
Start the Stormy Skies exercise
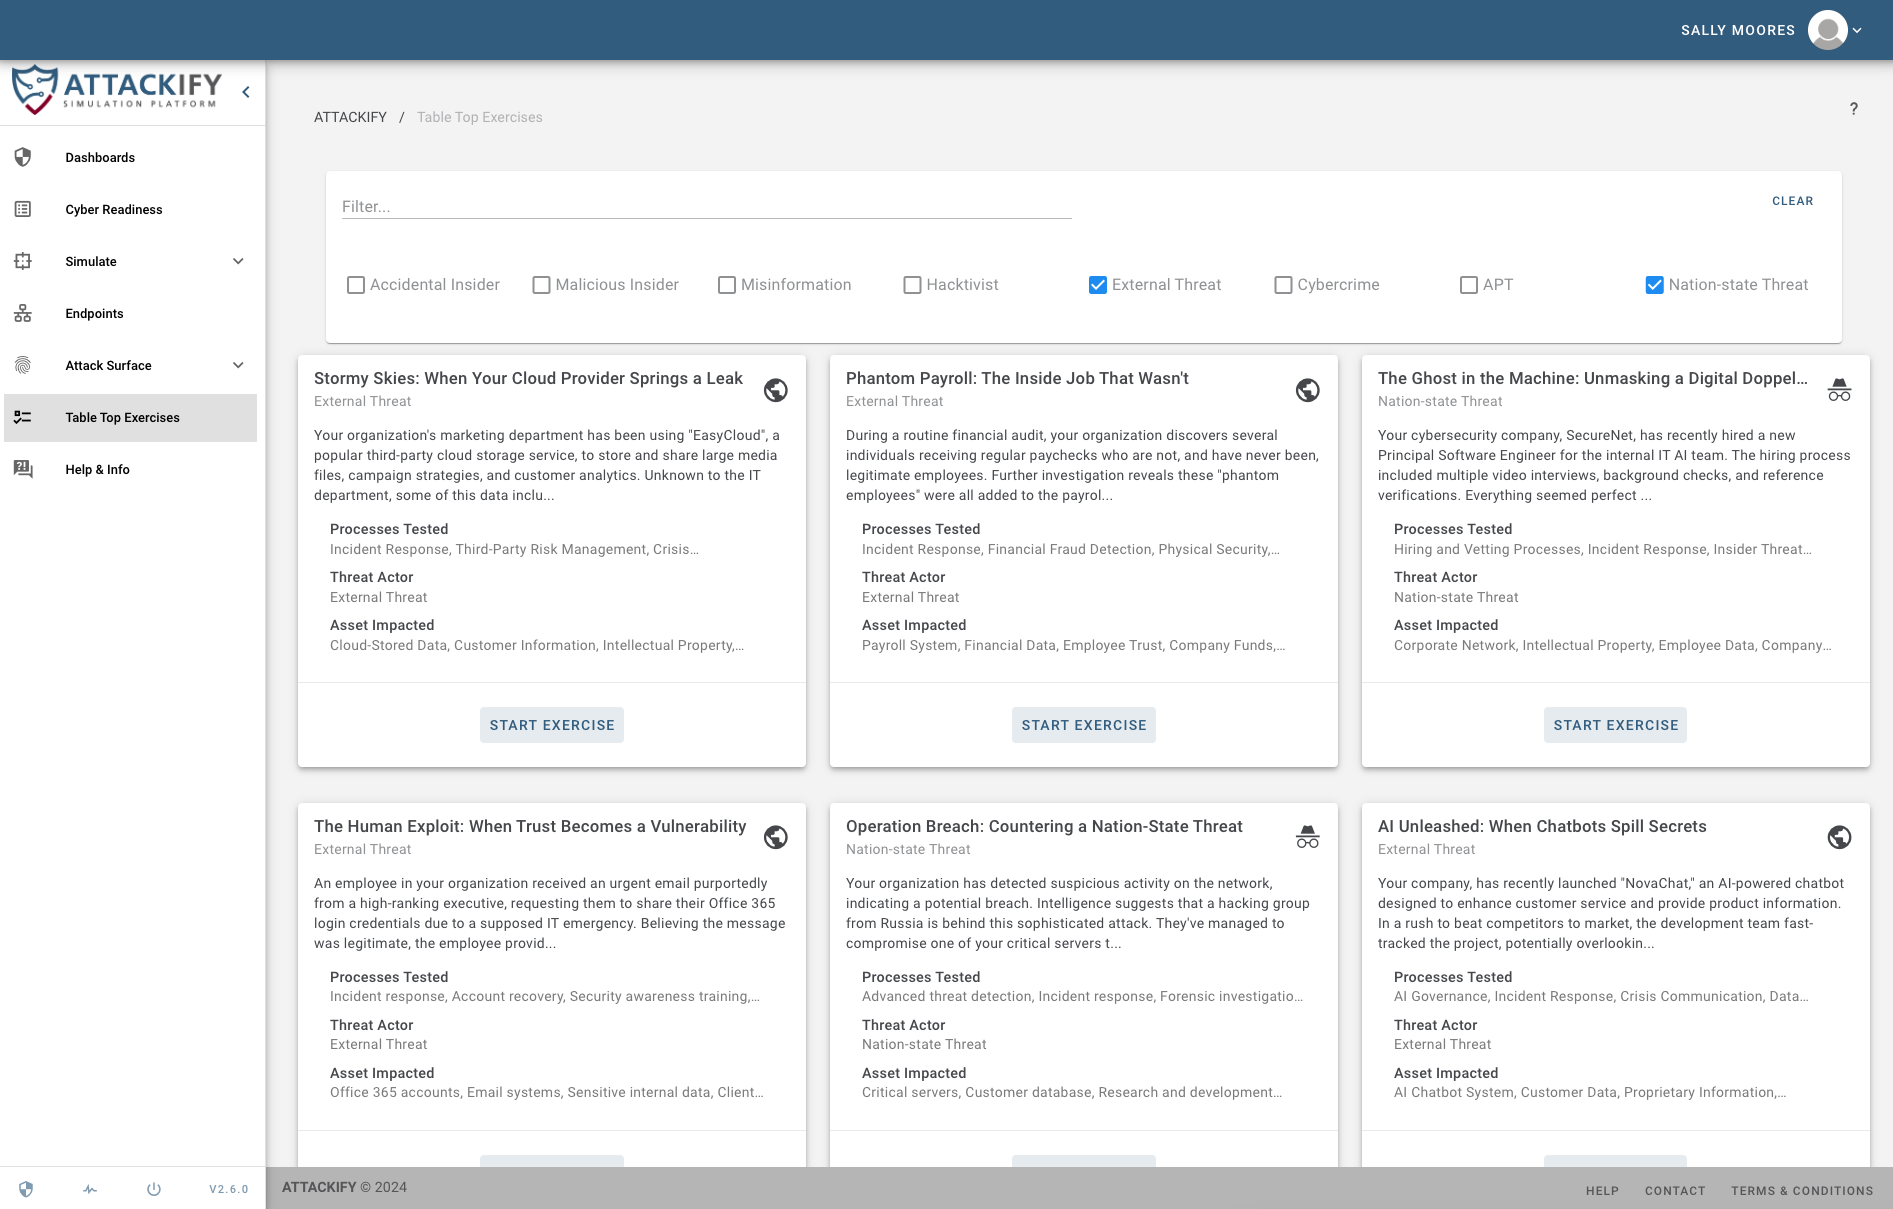point(552,725)
